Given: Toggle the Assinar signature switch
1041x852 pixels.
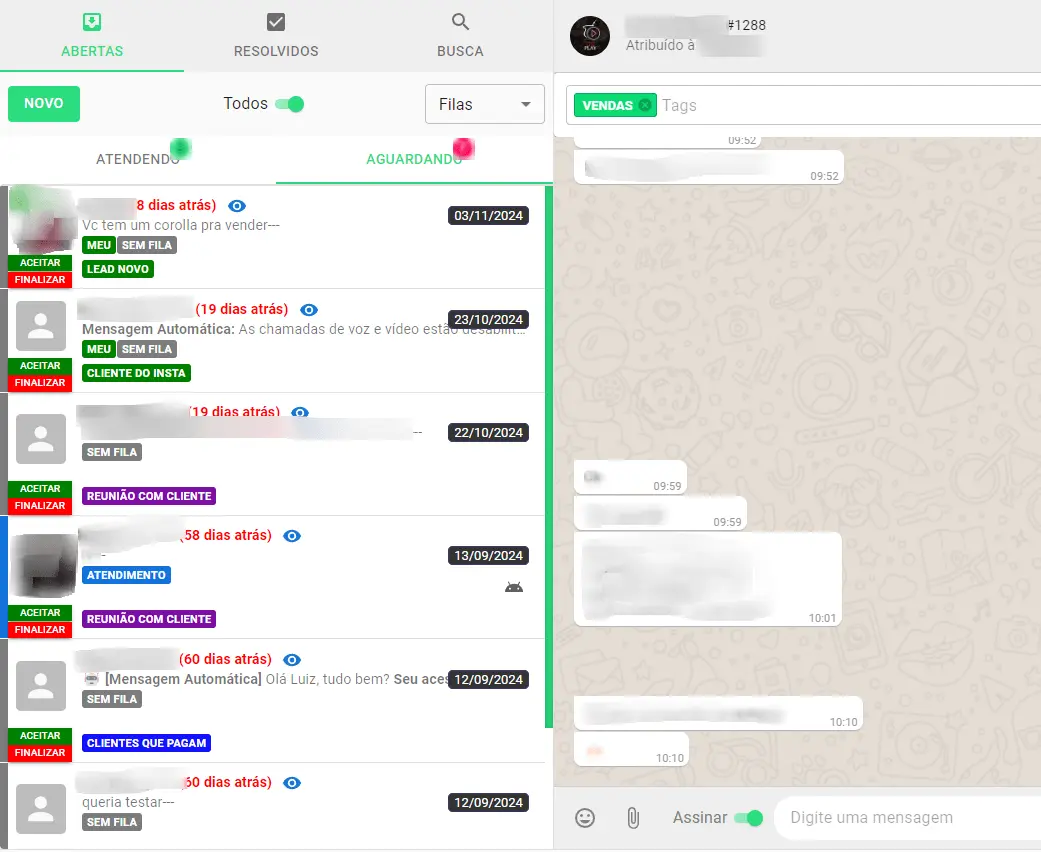Looking at the screenshot, I should click(749, 818).
